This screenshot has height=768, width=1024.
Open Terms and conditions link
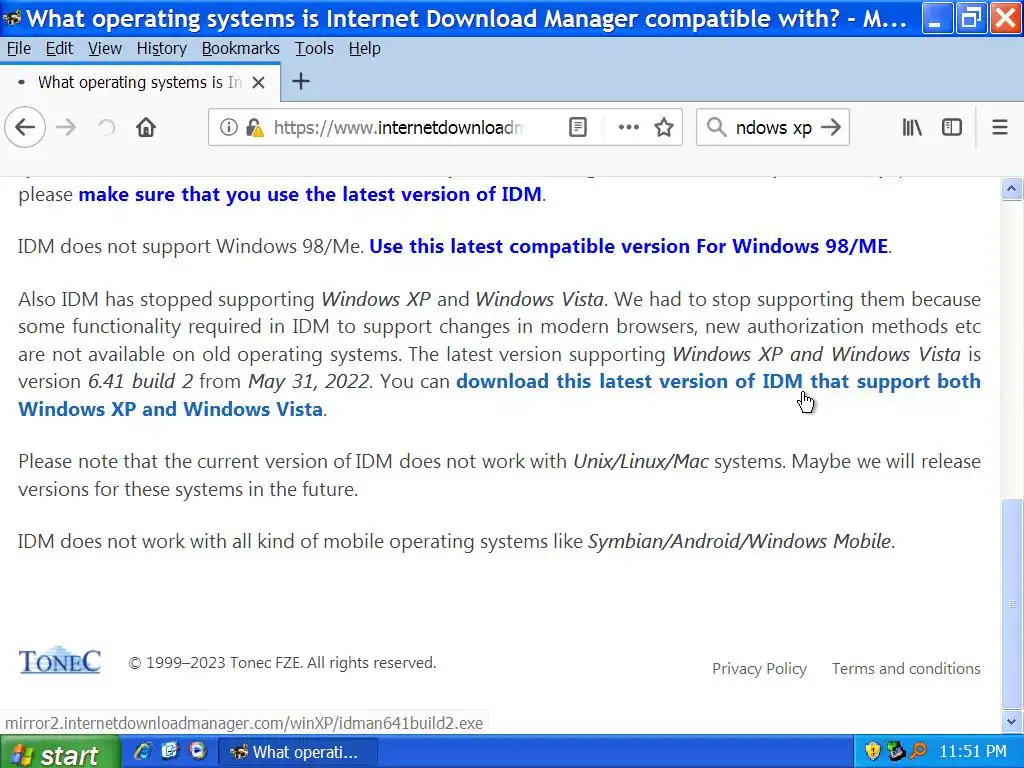[906, 669]
